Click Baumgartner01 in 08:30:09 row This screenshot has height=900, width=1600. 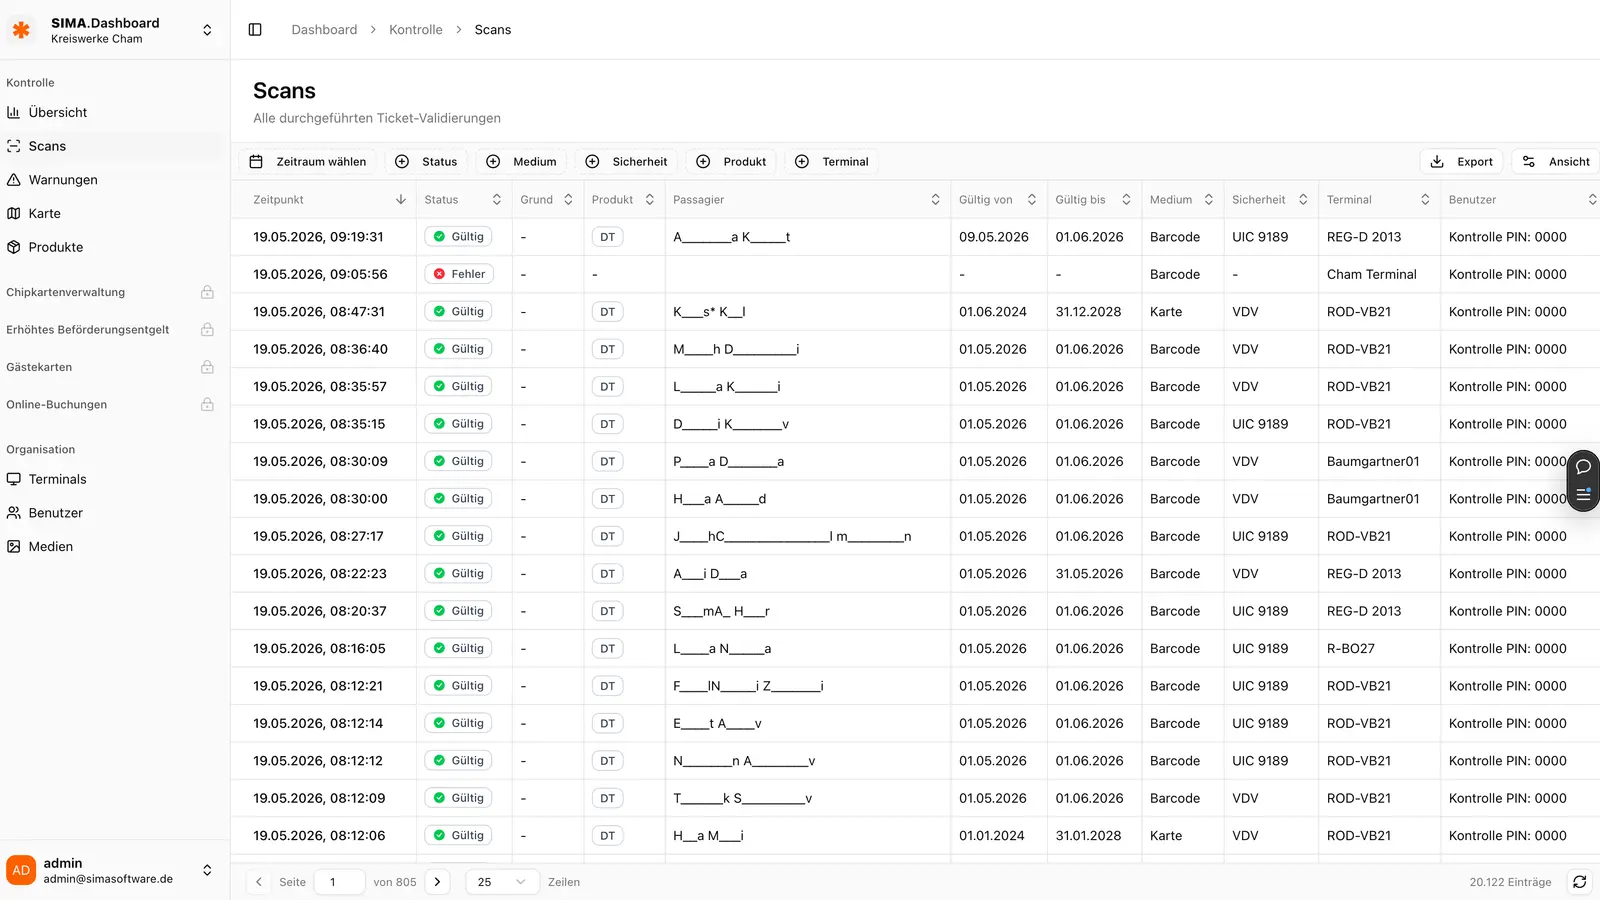pyautogui.click(x=1373, y=461)
